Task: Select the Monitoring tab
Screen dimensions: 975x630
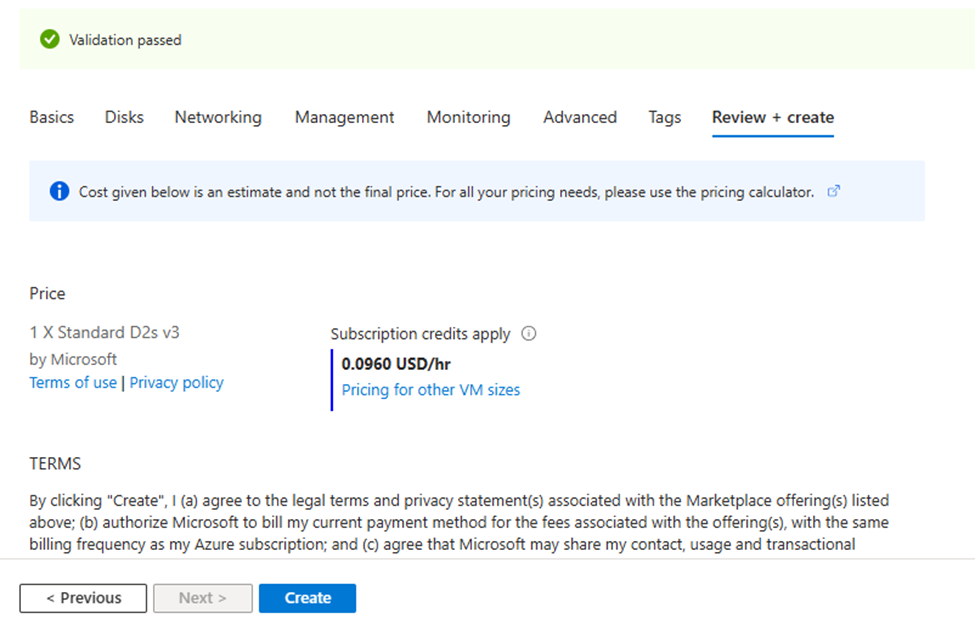Action: 468,117
